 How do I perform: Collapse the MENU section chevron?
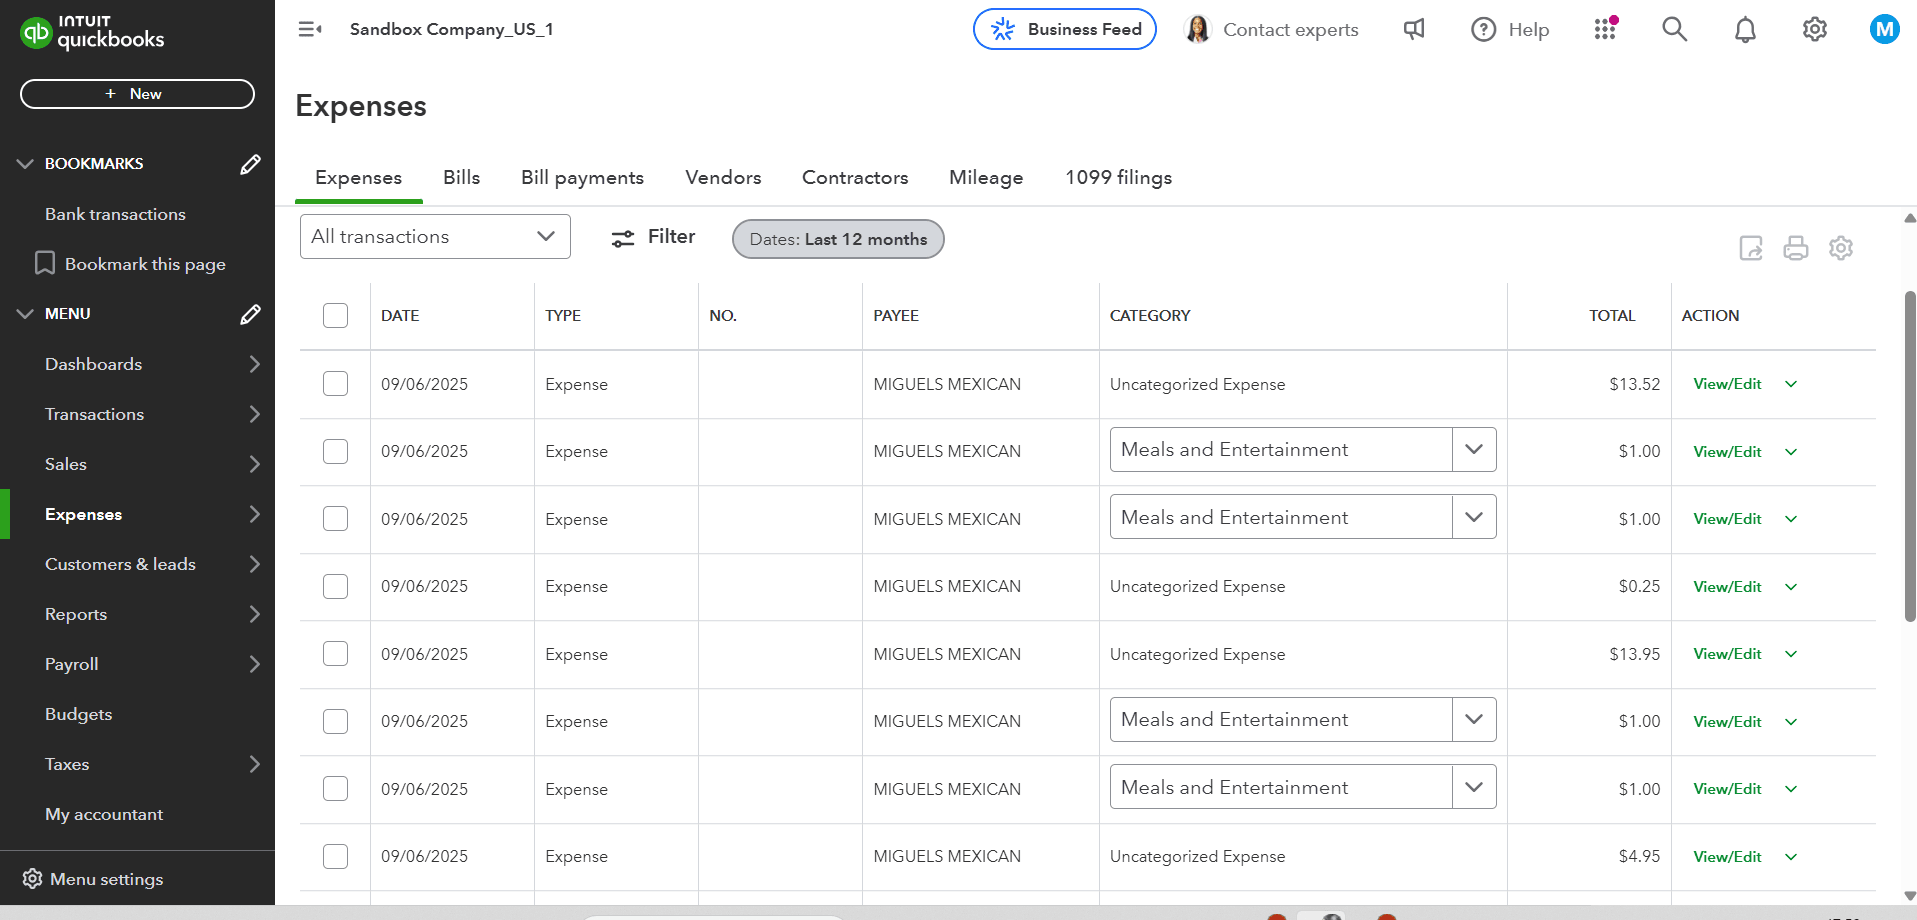(x=25, y=314)
